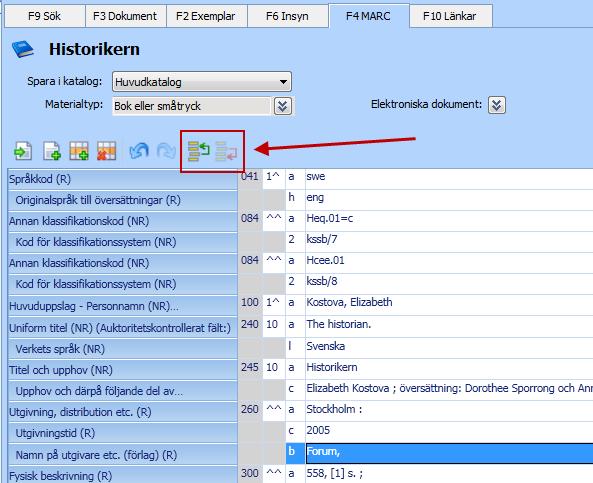Switch to the F9 Sök tab
The width and height of the screenshot is (593, 483).
click(45, 16)
